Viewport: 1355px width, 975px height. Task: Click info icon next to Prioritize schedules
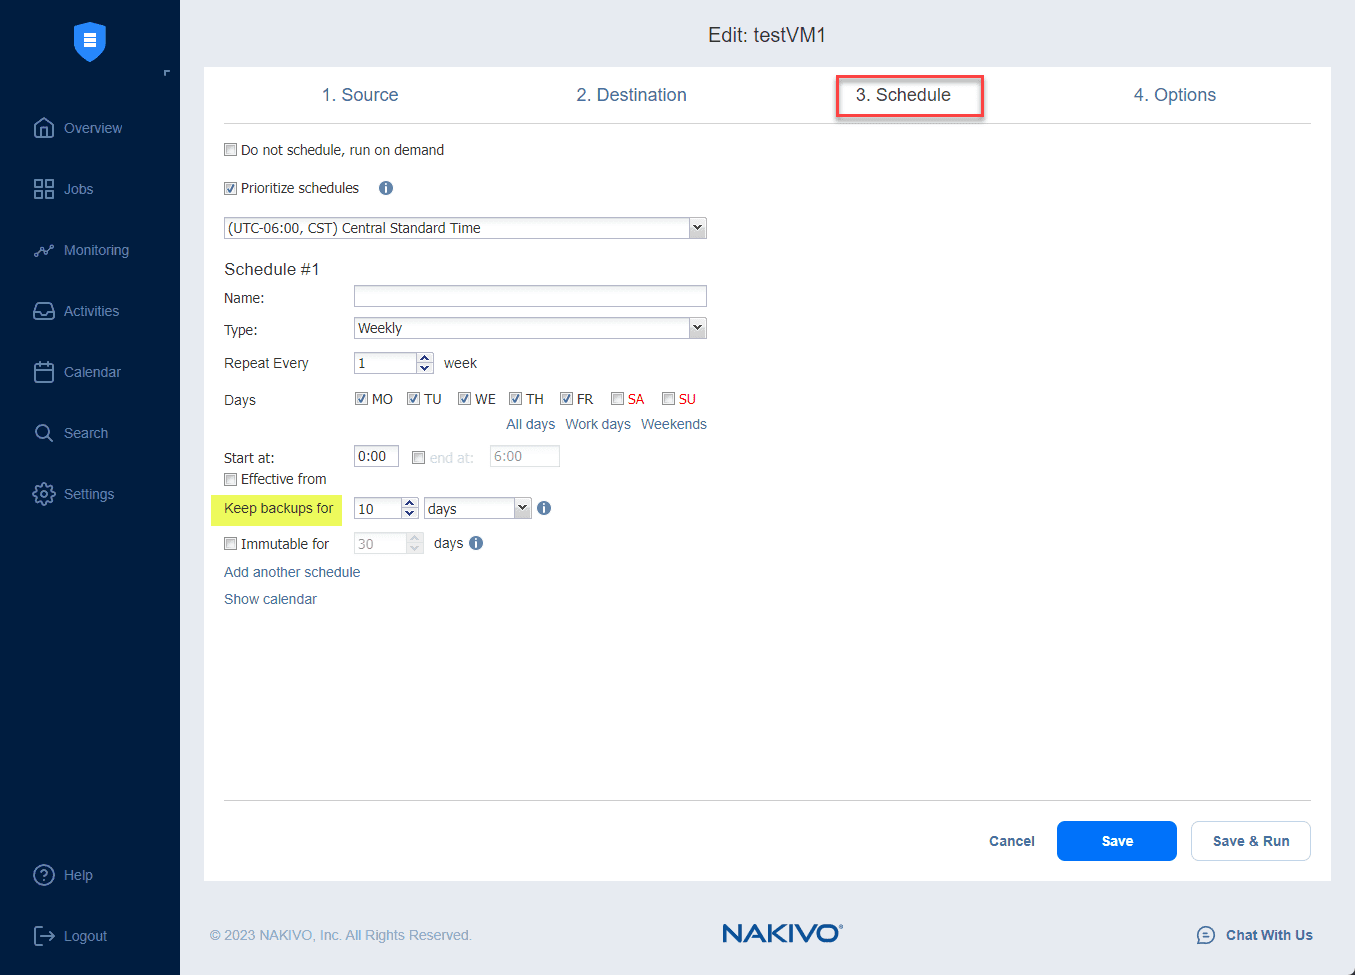(x=386, y=188)
